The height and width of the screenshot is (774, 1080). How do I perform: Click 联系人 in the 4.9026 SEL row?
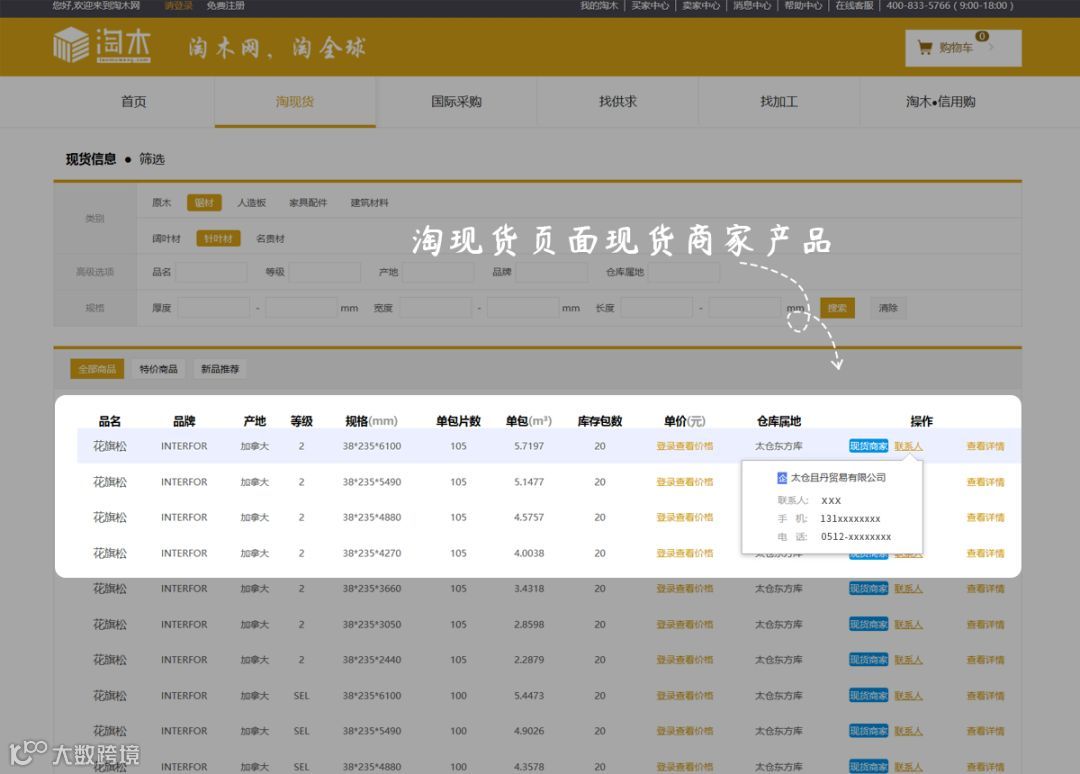pyautogui.click(x=908, y=731)
